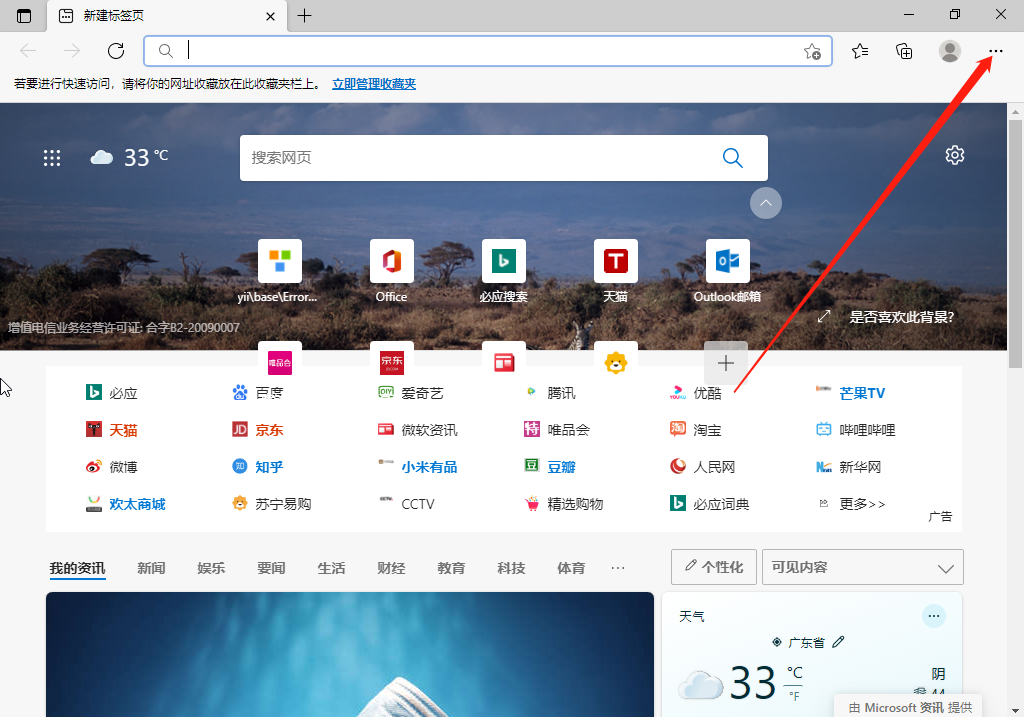This screenshot has width=1024, height=717.
Task: Open the 必应搜索 quick link tile
Action: [503, 260]
